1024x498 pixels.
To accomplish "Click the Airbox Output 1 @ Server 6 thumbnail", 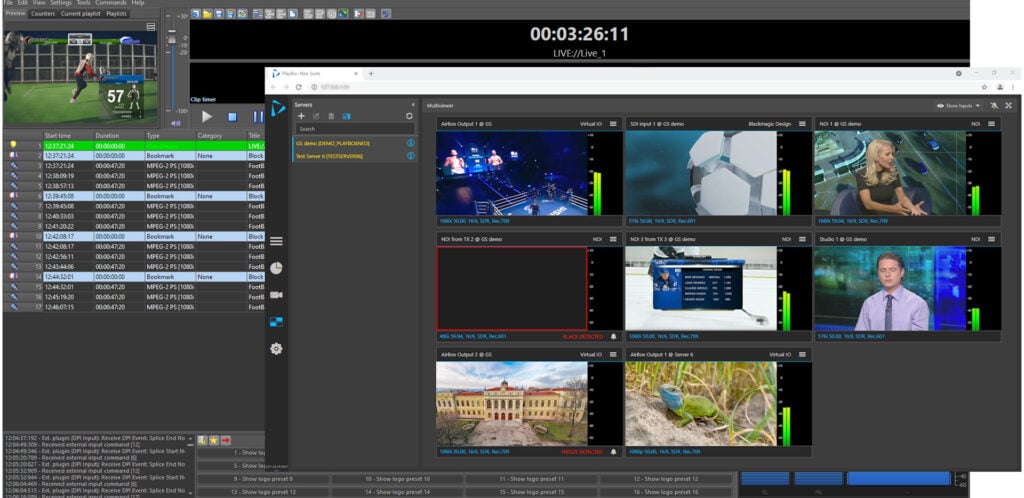I will (701, 404).
